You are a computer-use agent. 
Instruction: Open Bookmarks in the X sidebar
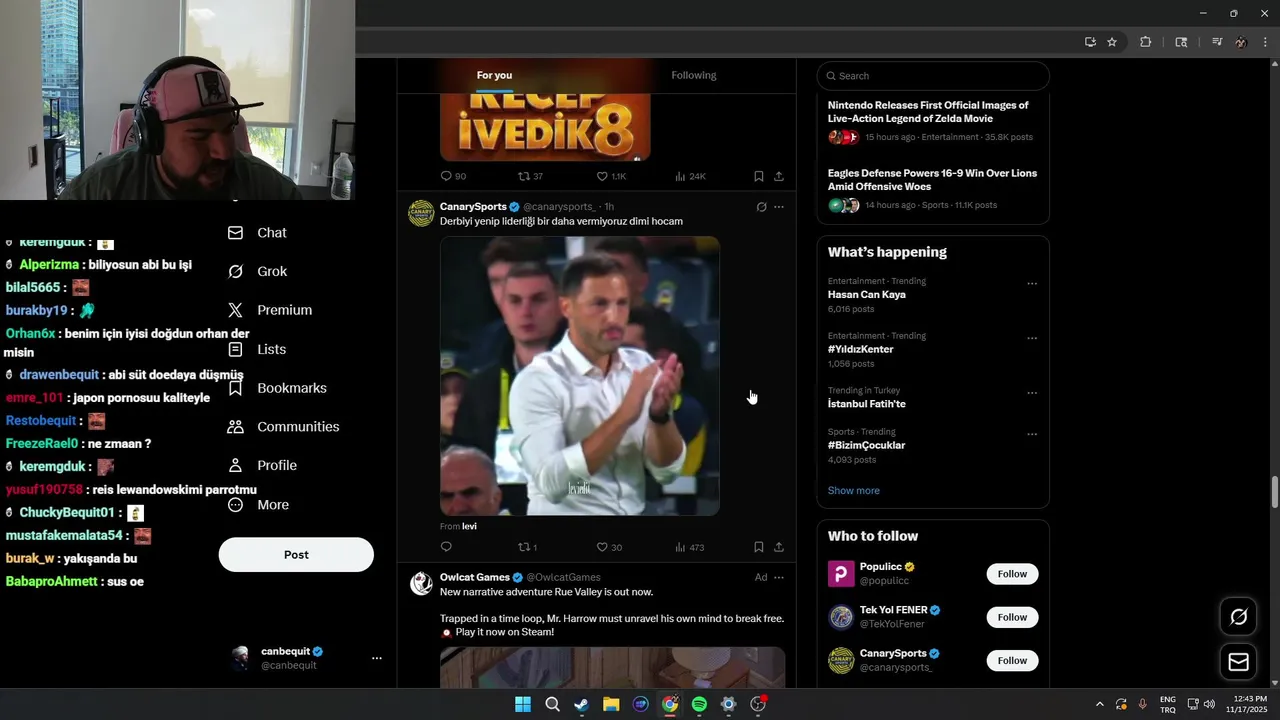tap(277, 388)
